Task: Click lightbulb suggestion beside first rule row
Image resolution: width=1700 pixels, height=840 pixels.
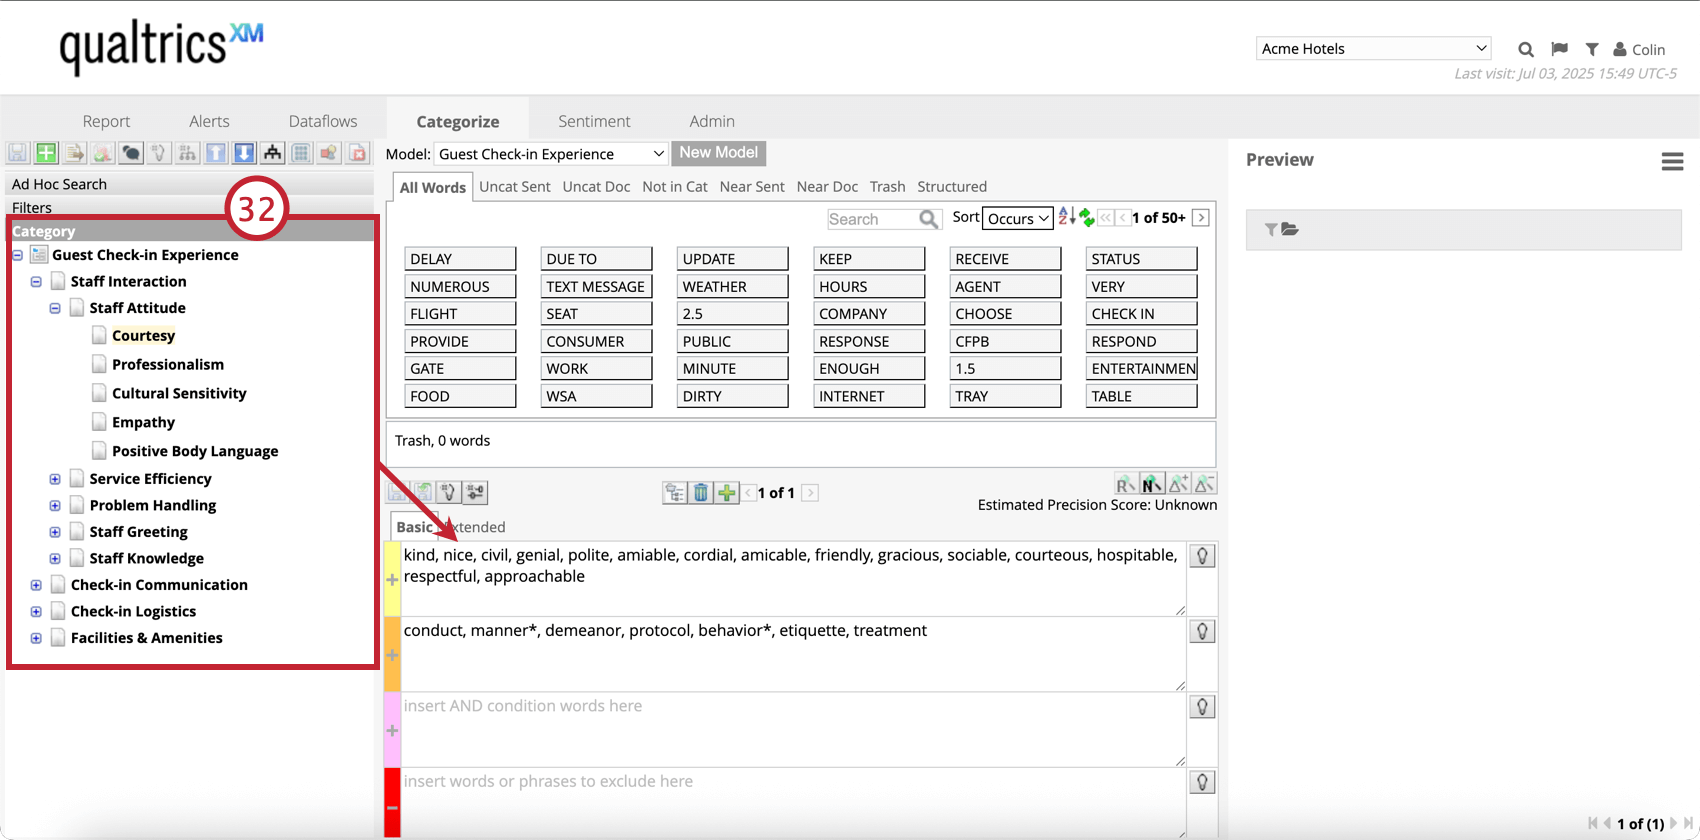Action: point(1202,556)
